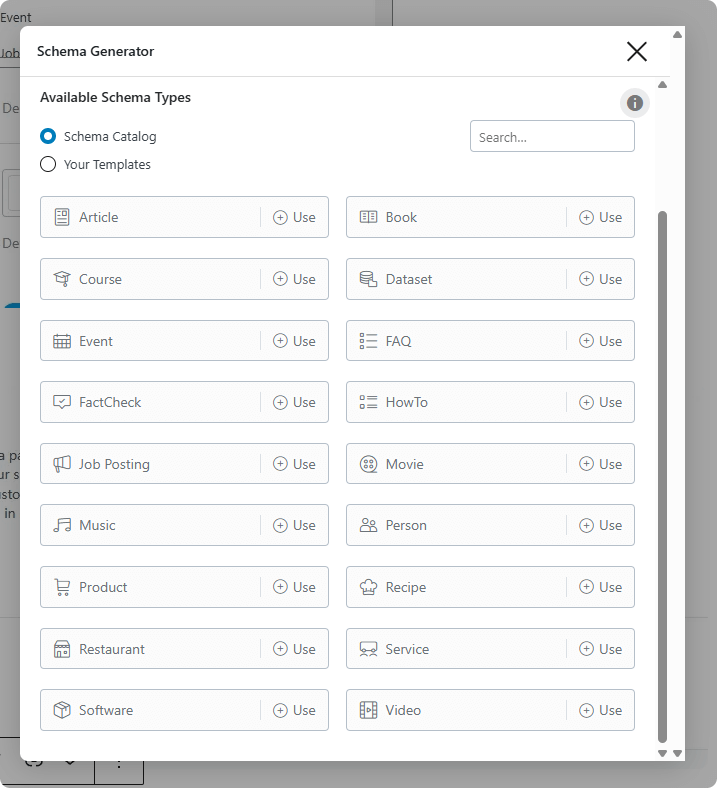Click the Recipe chef hat icon
The height and width of the screenshot is (788, 717).
[368, 587]
